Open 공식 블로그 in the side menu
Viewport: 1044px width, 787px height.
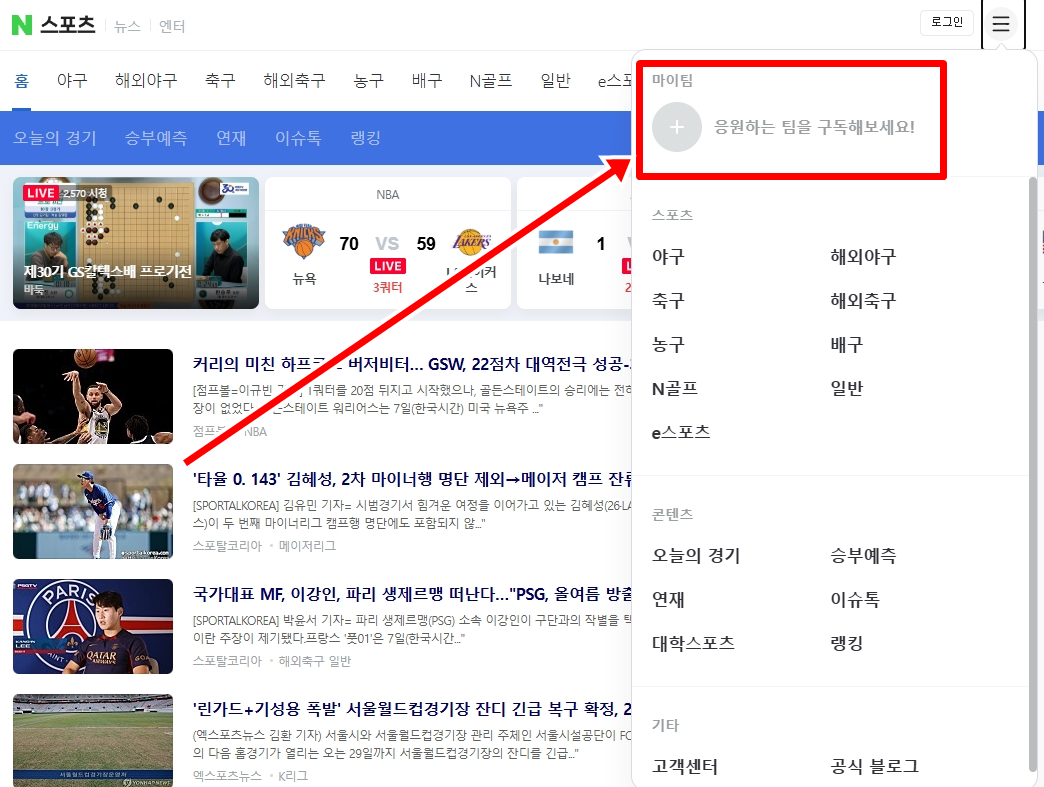click(x=874, y=767)
